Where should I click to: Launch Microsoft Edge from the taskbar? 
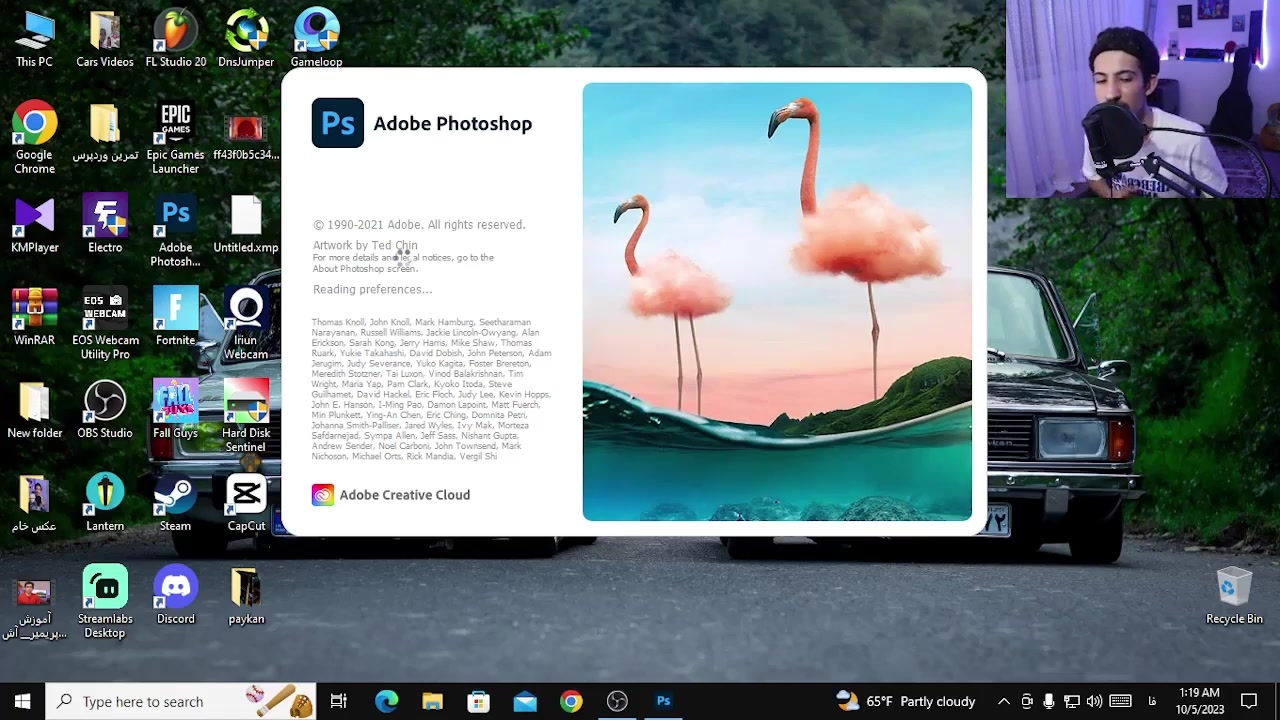386,701
